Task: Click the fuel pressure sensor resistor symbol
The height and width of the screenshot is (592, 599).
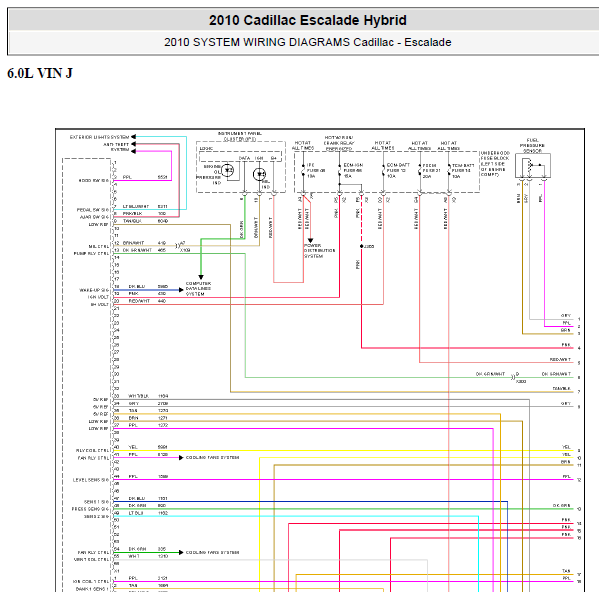Action: click(x=529, y=165)
